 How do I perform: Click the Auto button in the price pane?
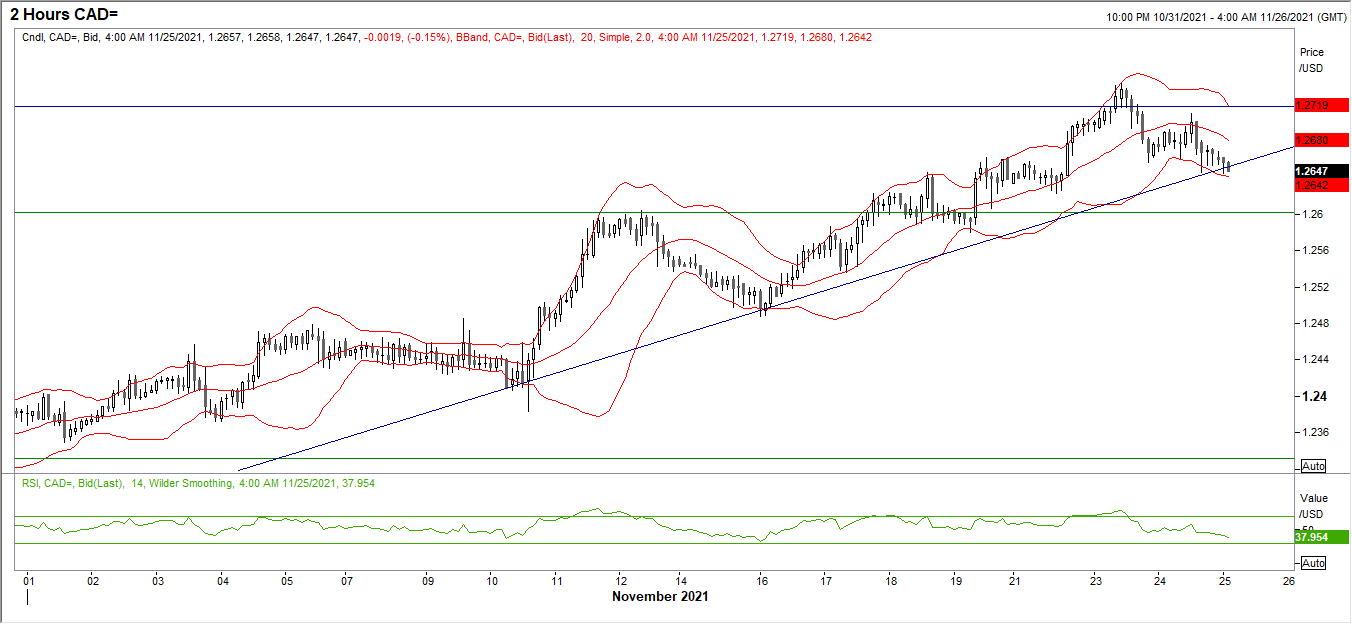(x=1313, y=466)
